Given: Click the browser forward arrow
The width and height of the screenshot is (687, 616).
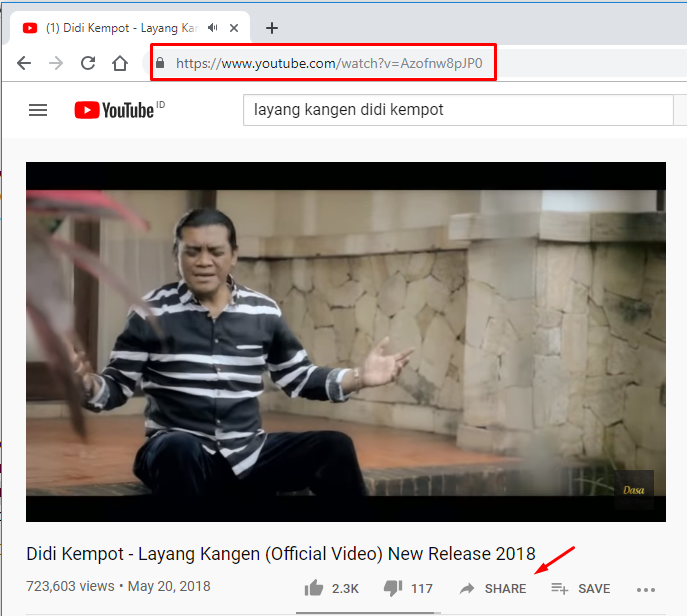Looking at the screenshot, I should 56,64.
